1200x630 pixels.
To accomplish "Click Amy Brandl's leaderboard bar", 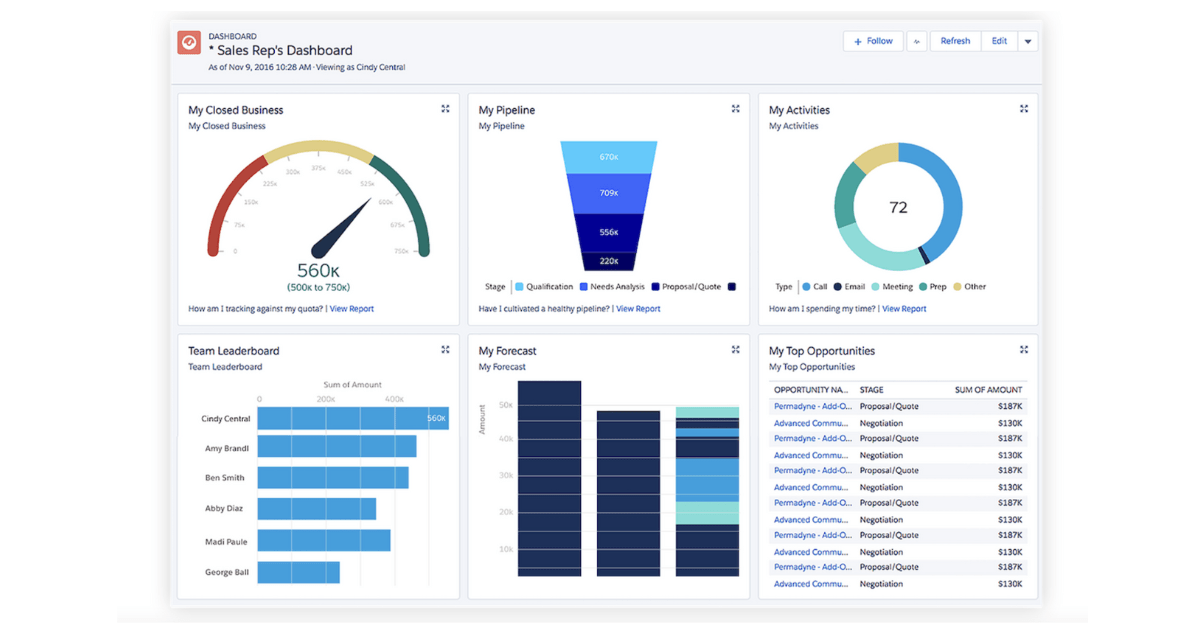I will (337, 446).
